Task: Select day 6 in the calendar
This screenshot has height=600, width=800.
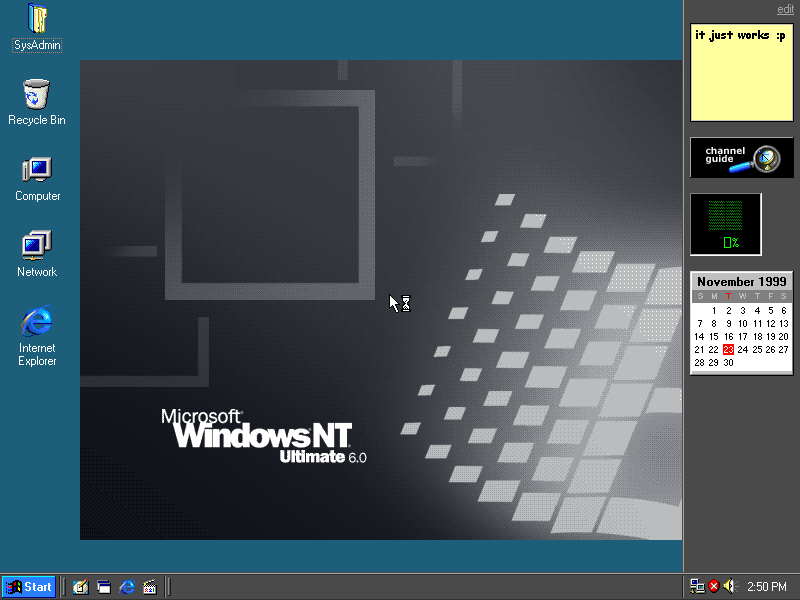Action: point(784,310)
